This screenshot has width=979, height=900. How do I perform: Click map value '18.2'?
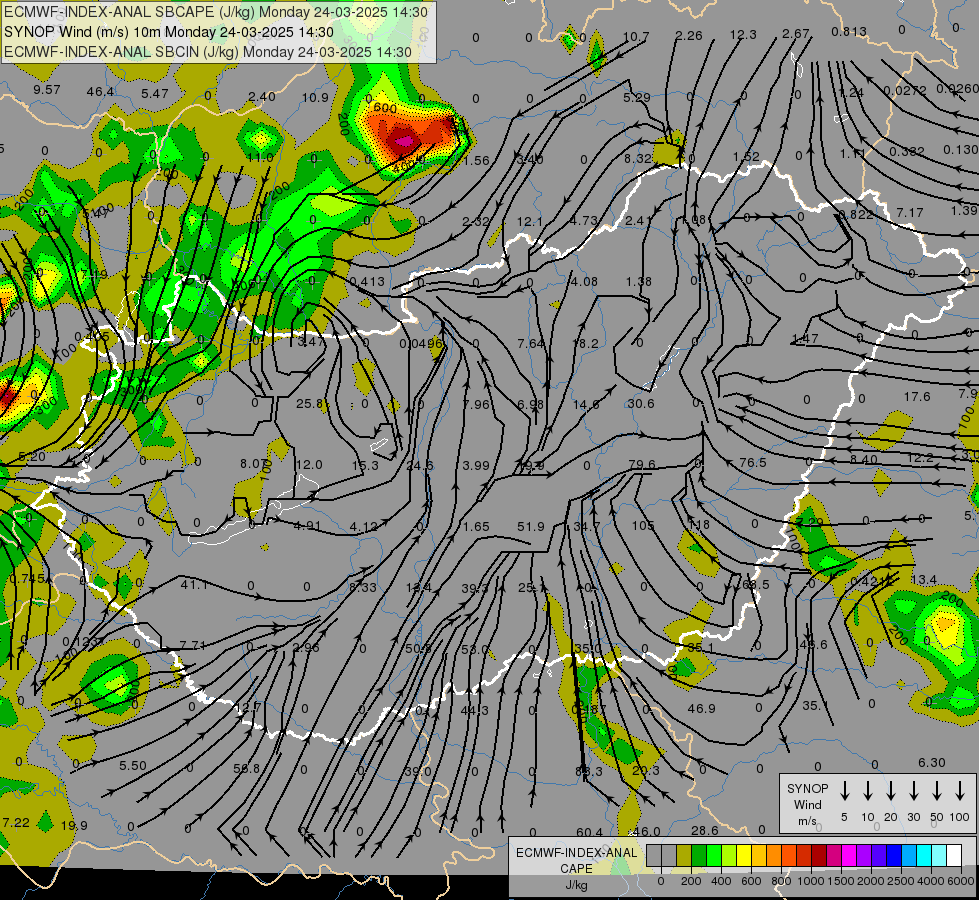(585, 344)
